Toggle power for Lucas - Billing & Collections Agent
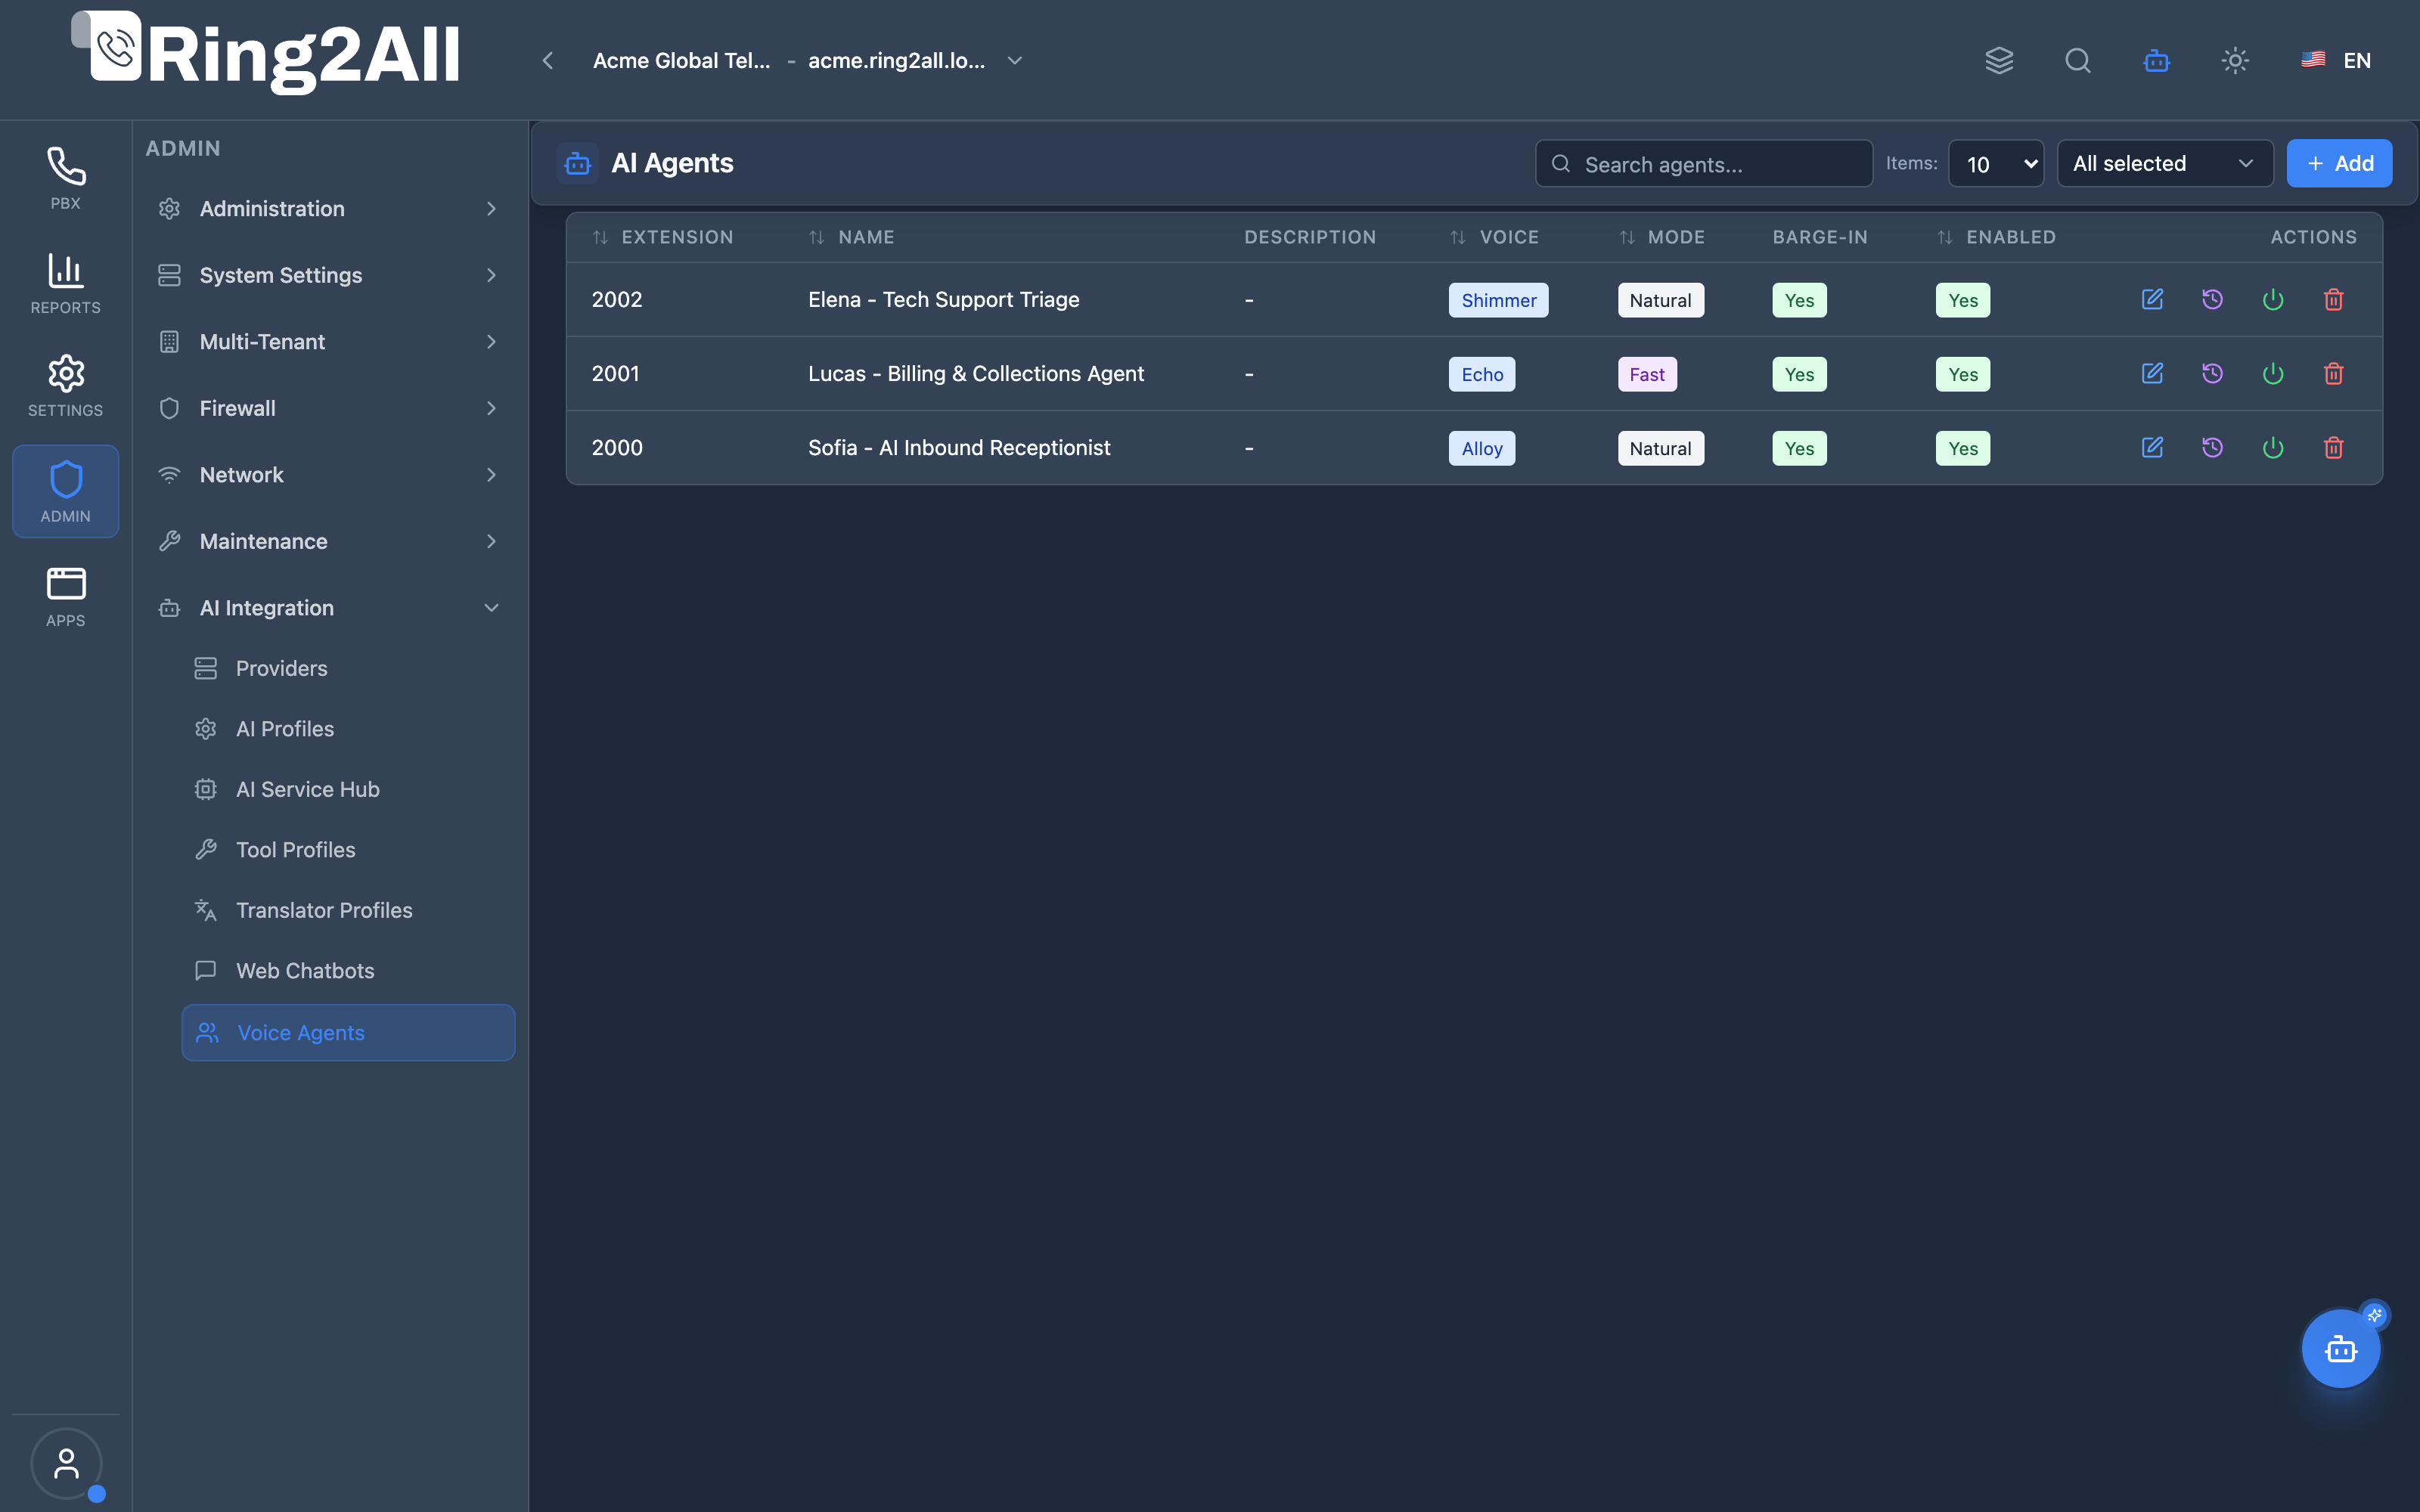Viewport: 2420px width, 1512px height. tap(2273, 373)
